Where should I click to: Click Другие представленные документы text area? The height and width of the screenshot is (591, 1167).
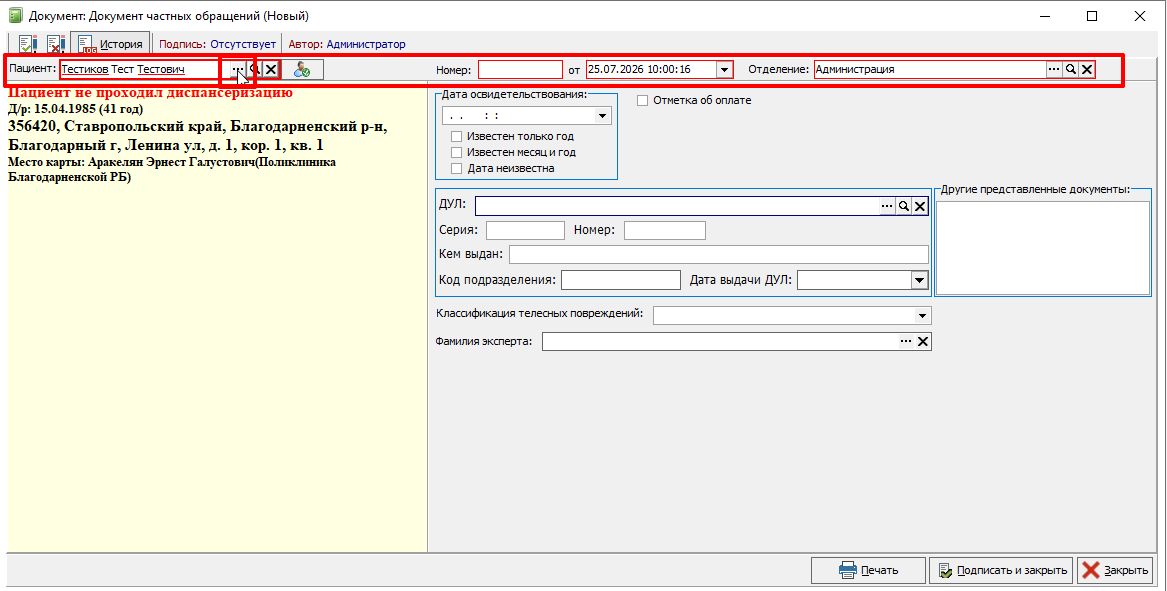coord(1043,248)
